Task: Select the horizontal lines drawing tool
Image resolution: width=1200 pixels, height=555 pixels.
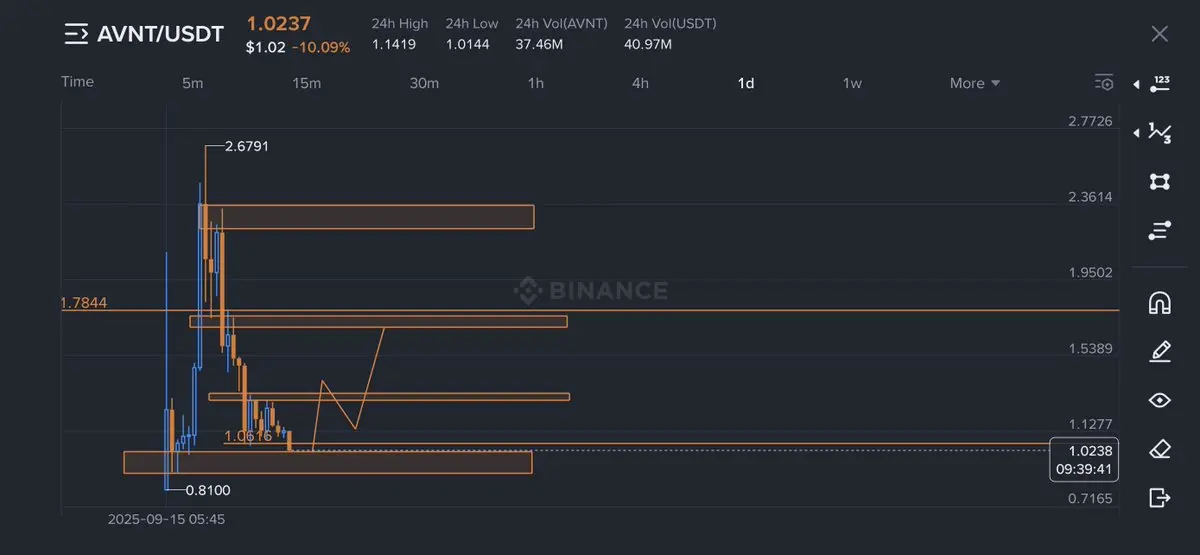Action: (x=1160, y=231)
